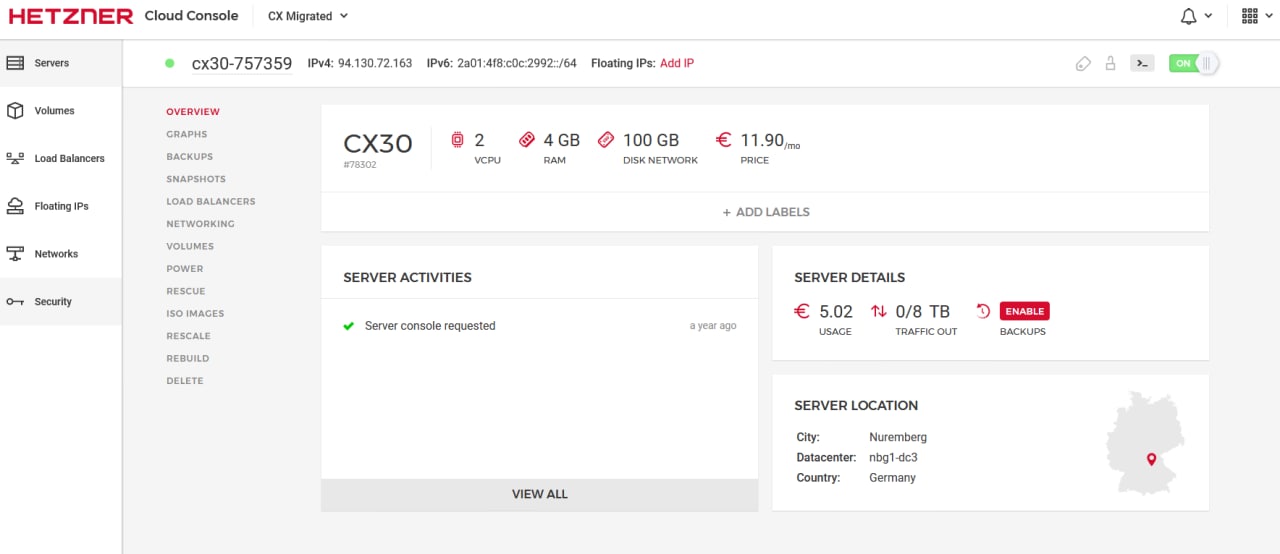Image resolution: width=1280 pixels, height=554 pixels.
Task: Open the Volumes server tab
Action: 190,246
